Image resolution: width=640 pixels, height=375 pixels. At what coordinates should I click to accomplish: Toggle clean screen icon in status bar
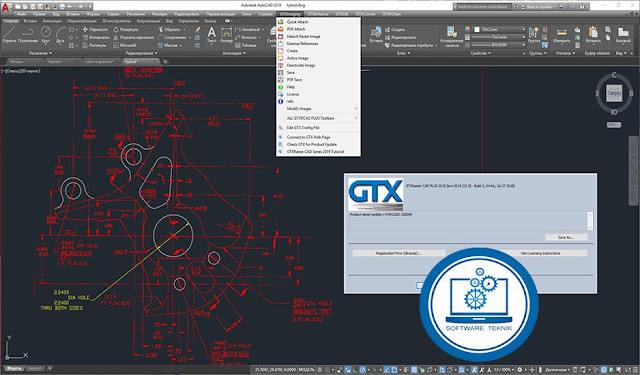(x=628, y=370)
